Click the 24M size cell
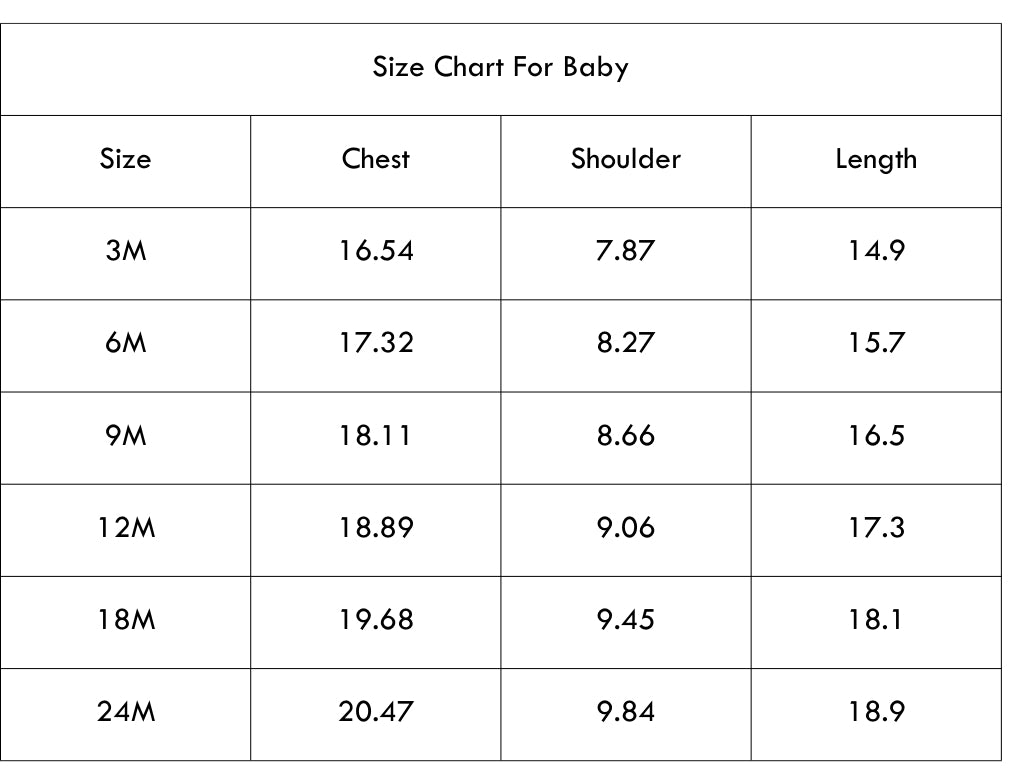Viewport: 1024px width, 768px height. (x=126, y=712)
